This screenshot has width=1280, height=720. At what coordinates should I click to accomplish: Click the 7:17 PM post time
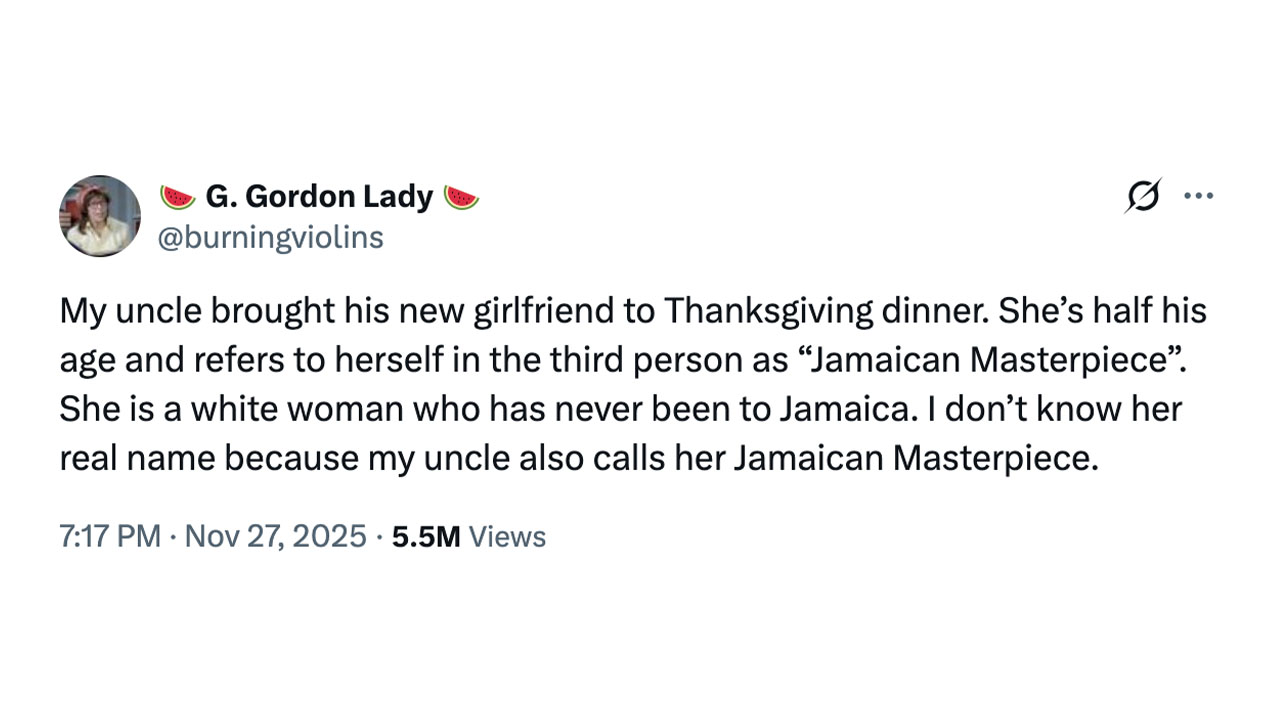point(110,537)
